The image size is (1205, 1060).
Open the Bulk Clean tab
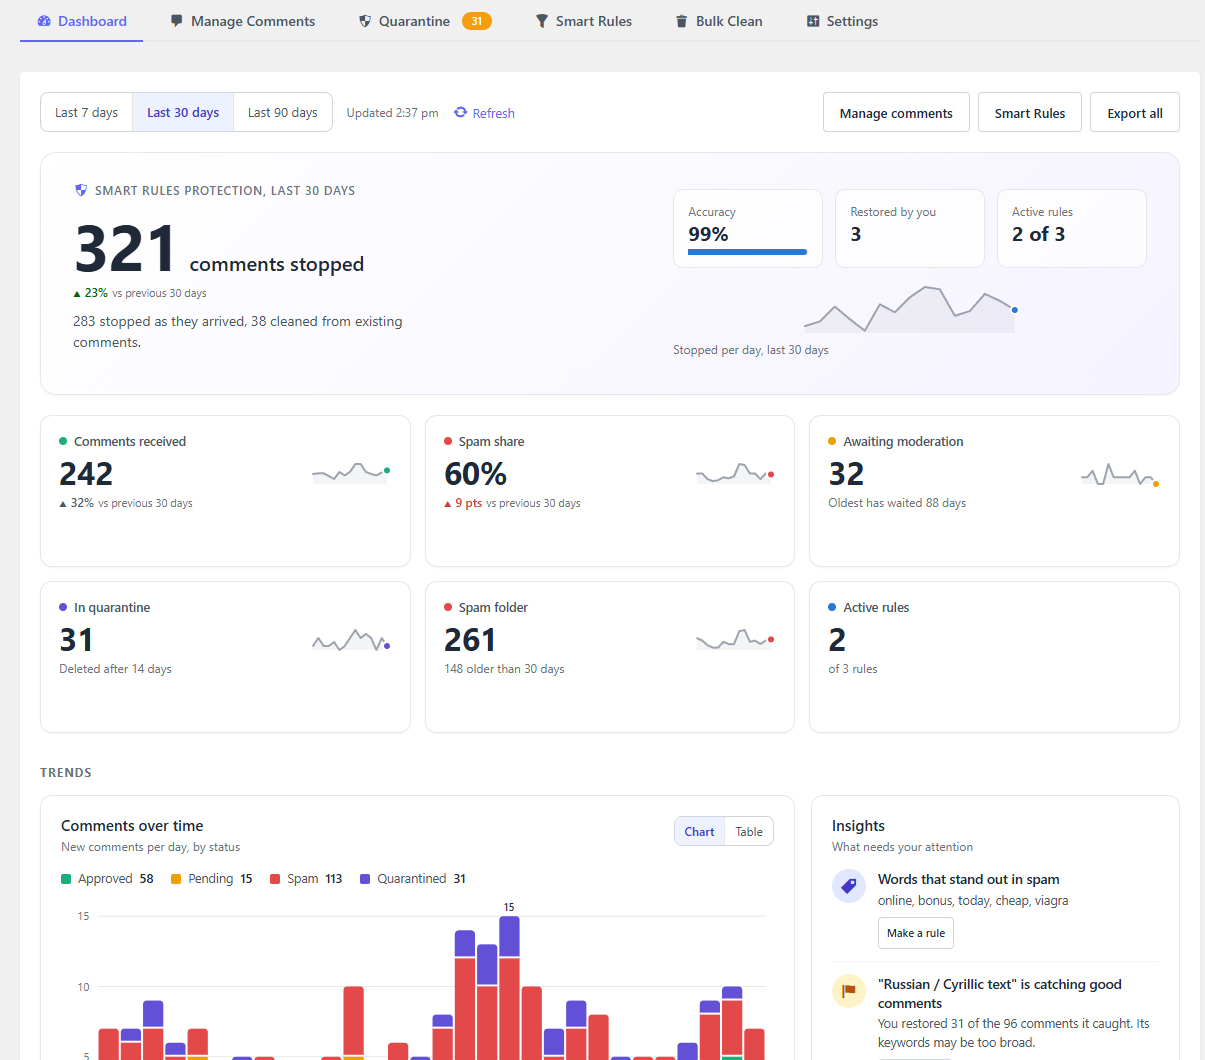719,21
